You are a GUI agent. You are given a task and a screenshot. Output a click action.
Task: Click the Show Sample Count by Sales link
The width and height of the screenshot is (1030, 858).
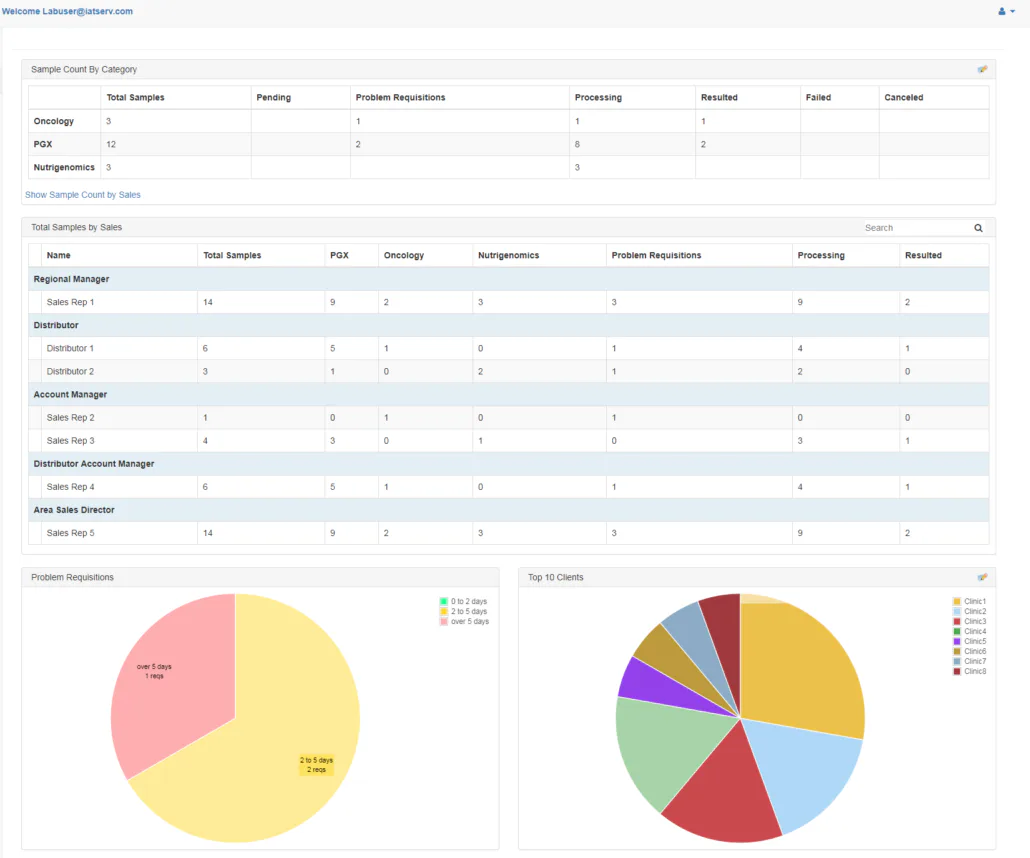(82, 194)
